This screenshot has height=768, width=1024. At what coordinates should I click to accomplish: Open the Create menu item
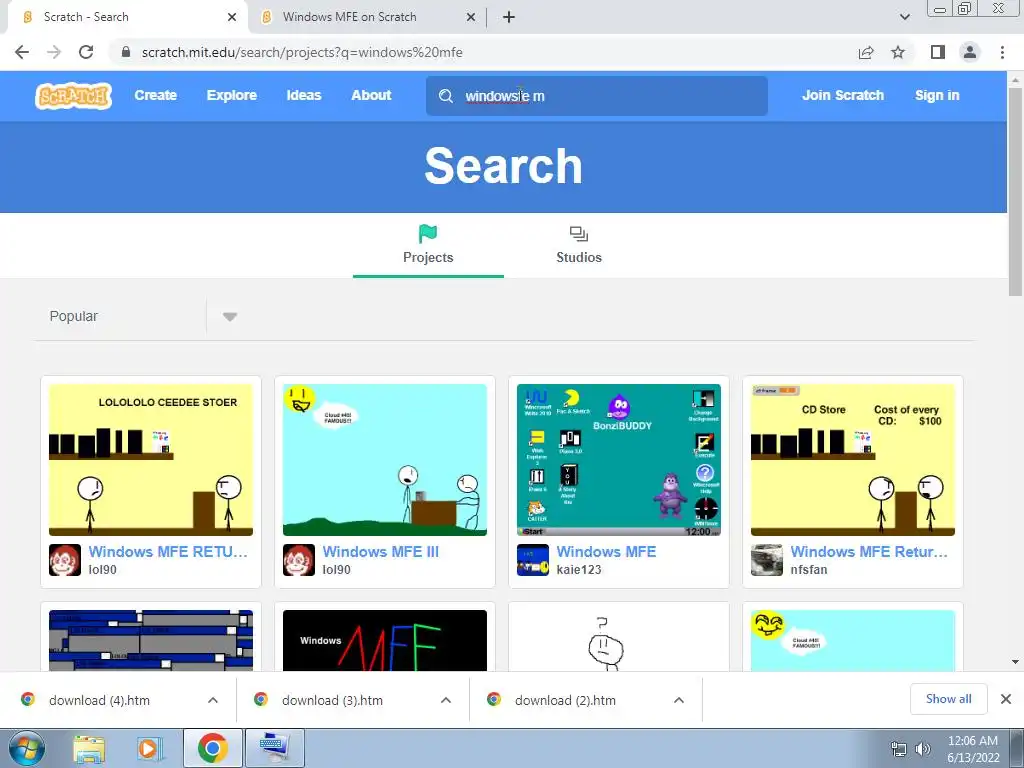click(155, 95)
